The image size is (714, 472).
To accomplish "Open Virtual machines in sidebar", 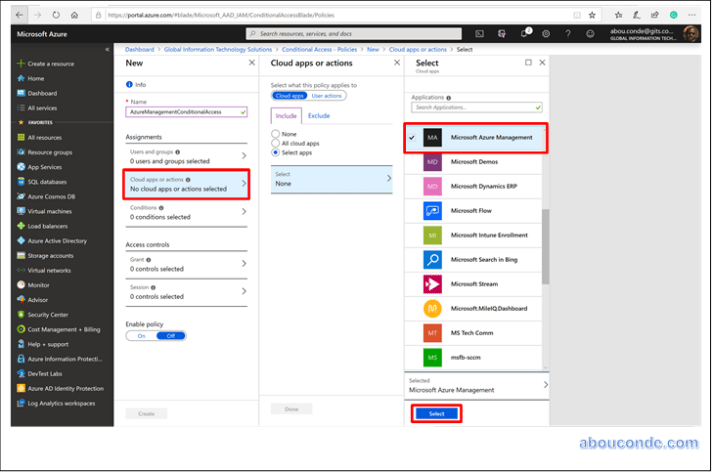I will click(49, 211).
